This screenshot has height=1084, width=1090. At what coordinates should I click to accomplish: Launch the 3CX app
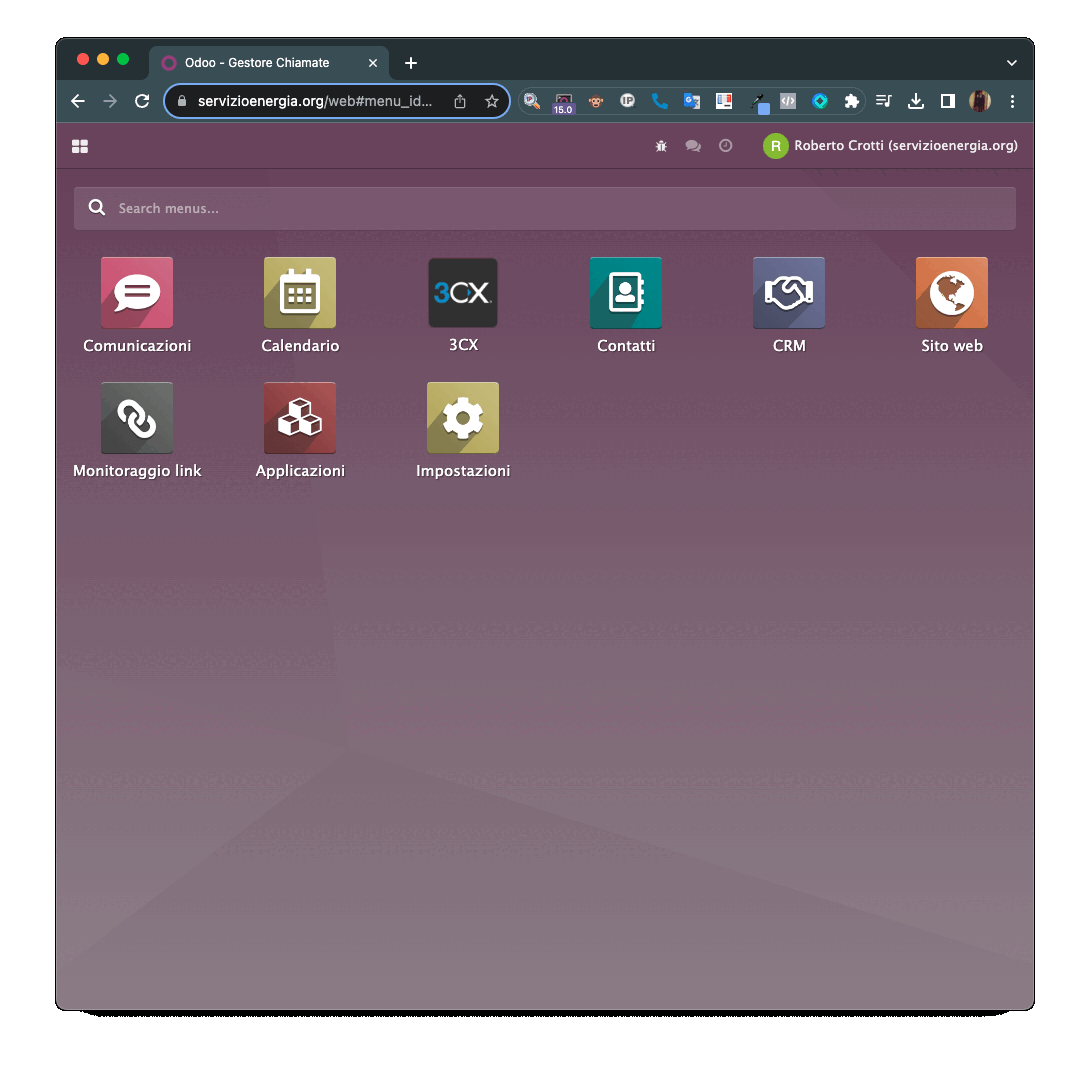[x=463, y=293]
